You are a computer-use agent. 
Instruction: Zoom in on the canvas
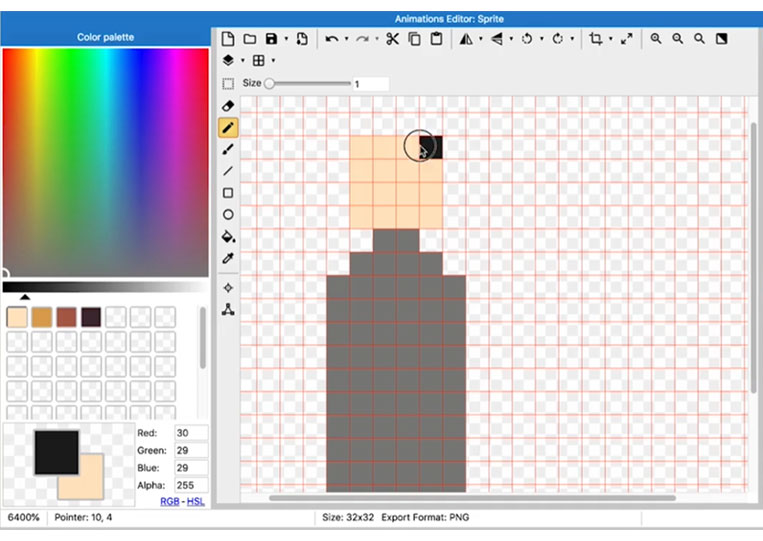[656, 39]
